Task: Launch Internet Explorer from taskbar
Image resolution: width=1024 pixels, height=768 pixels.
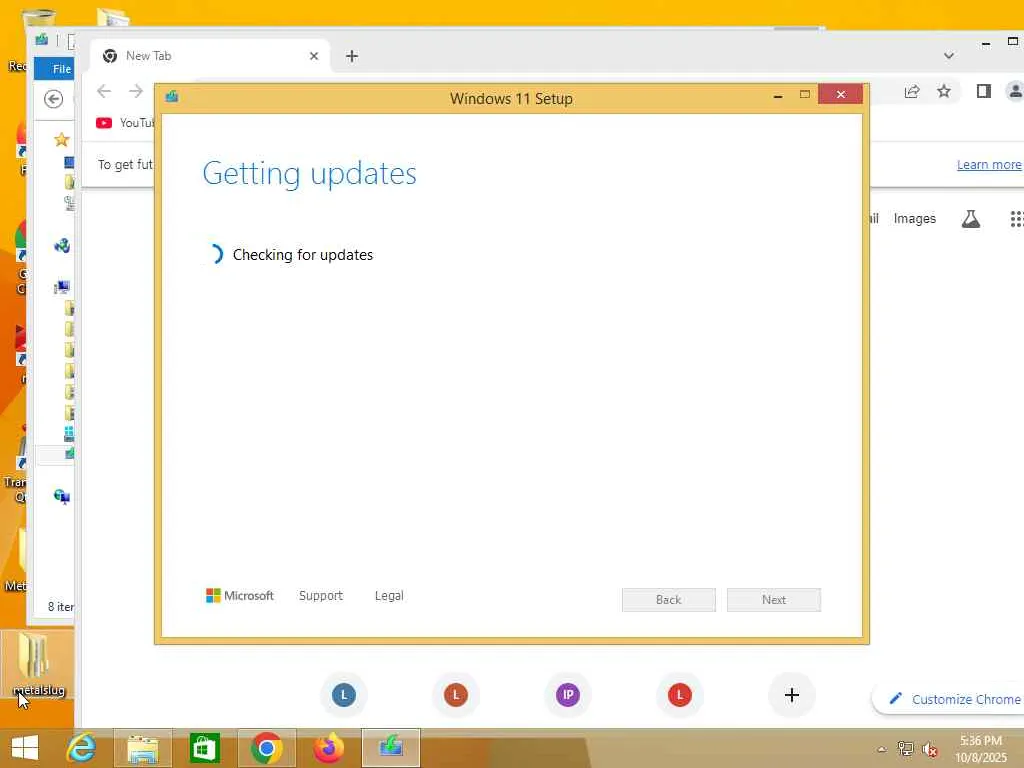Action: click(81, 748)
